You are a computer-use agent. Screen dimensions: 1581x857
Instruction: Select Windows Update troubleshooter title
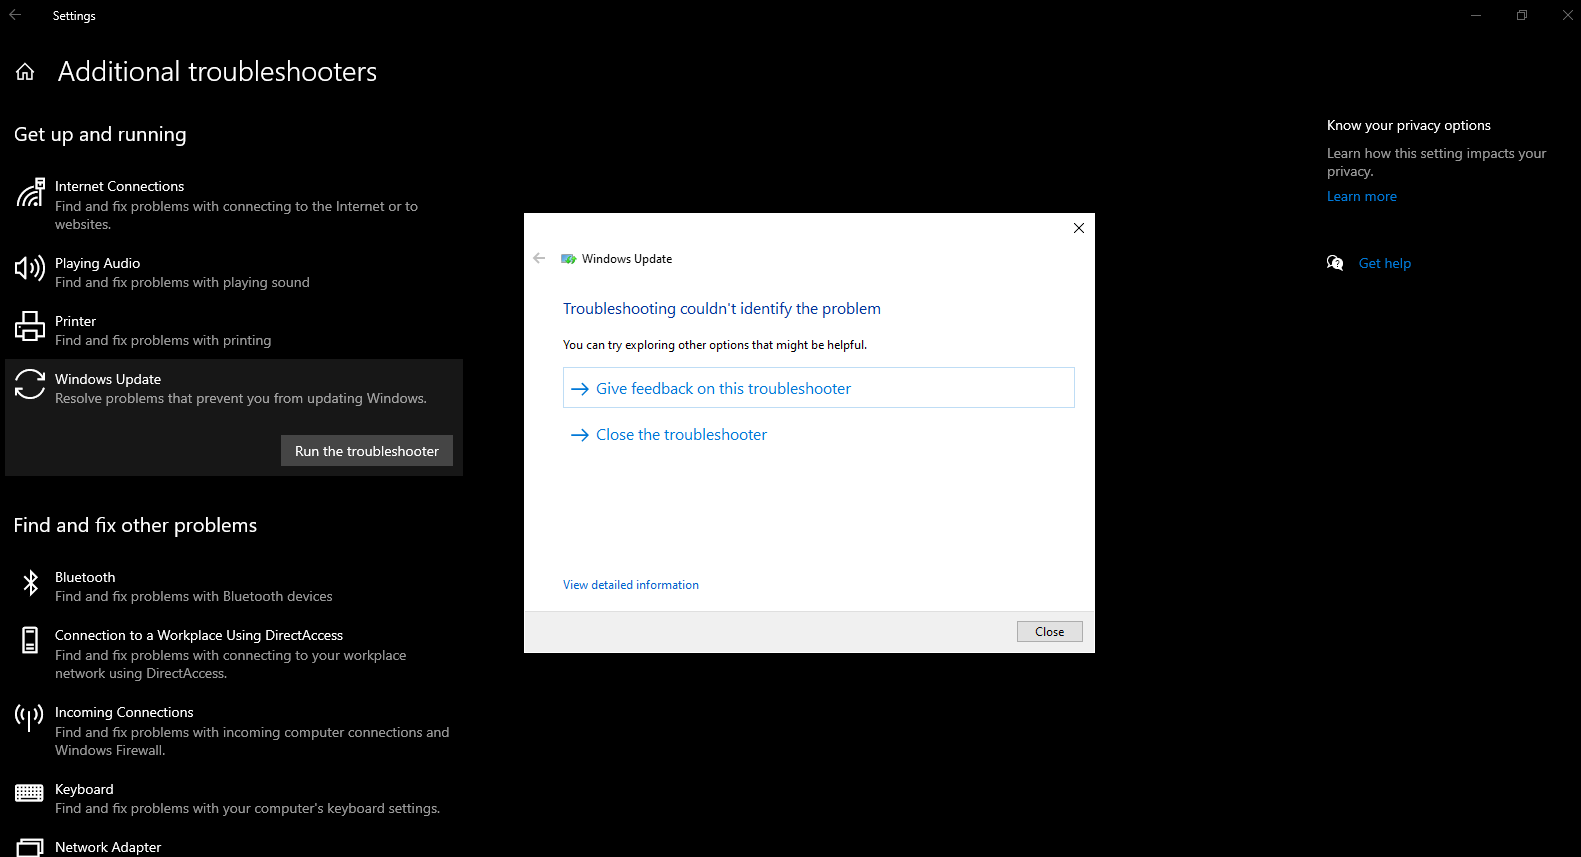(108, 380)
